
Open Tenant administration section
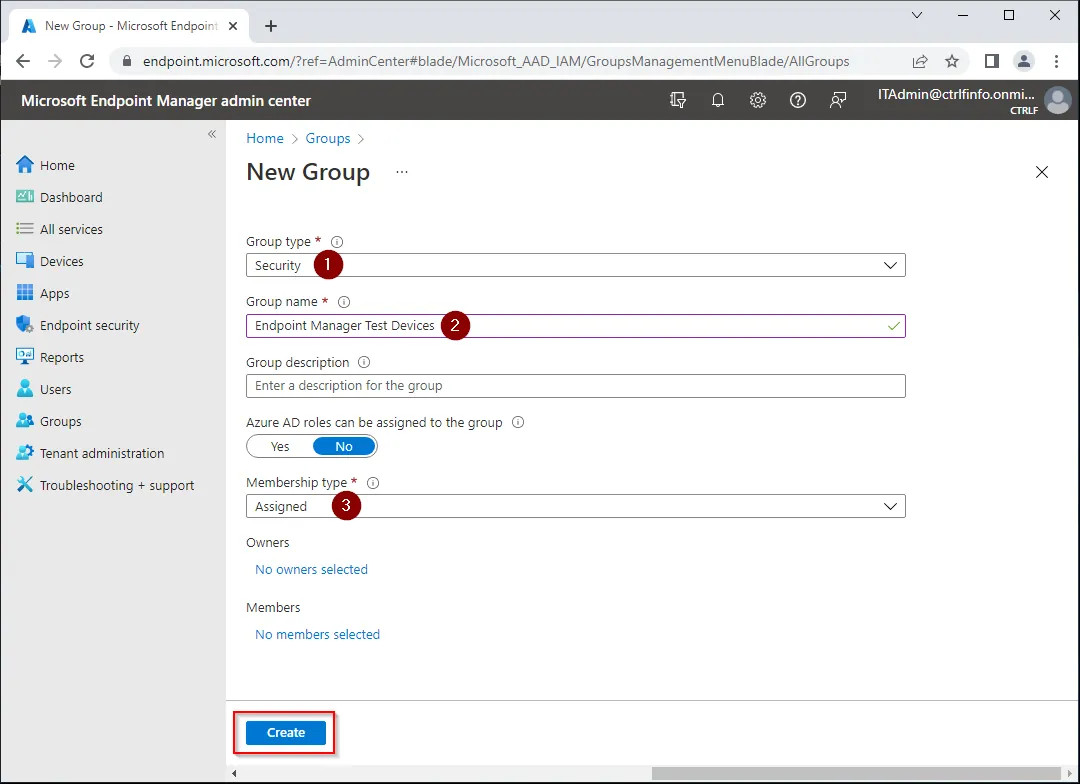[x=90, y=453]
